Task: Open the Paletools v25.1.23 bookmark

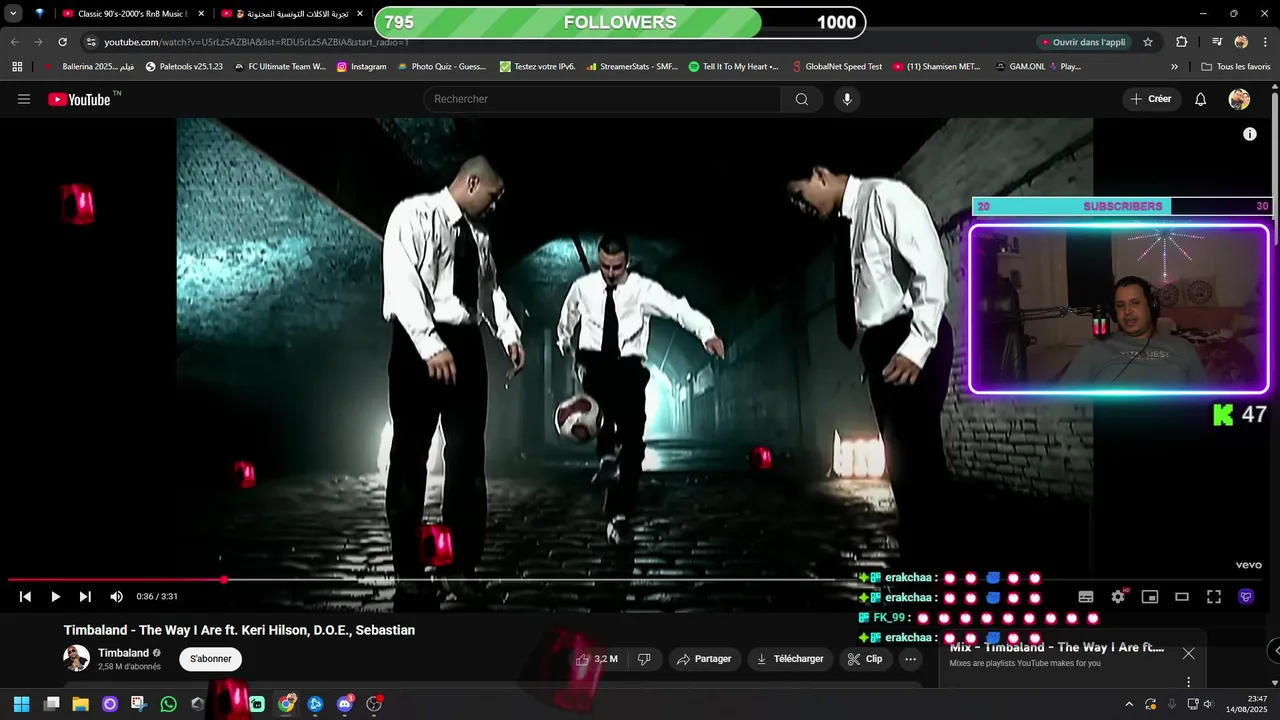Action: tap(184, 67)
